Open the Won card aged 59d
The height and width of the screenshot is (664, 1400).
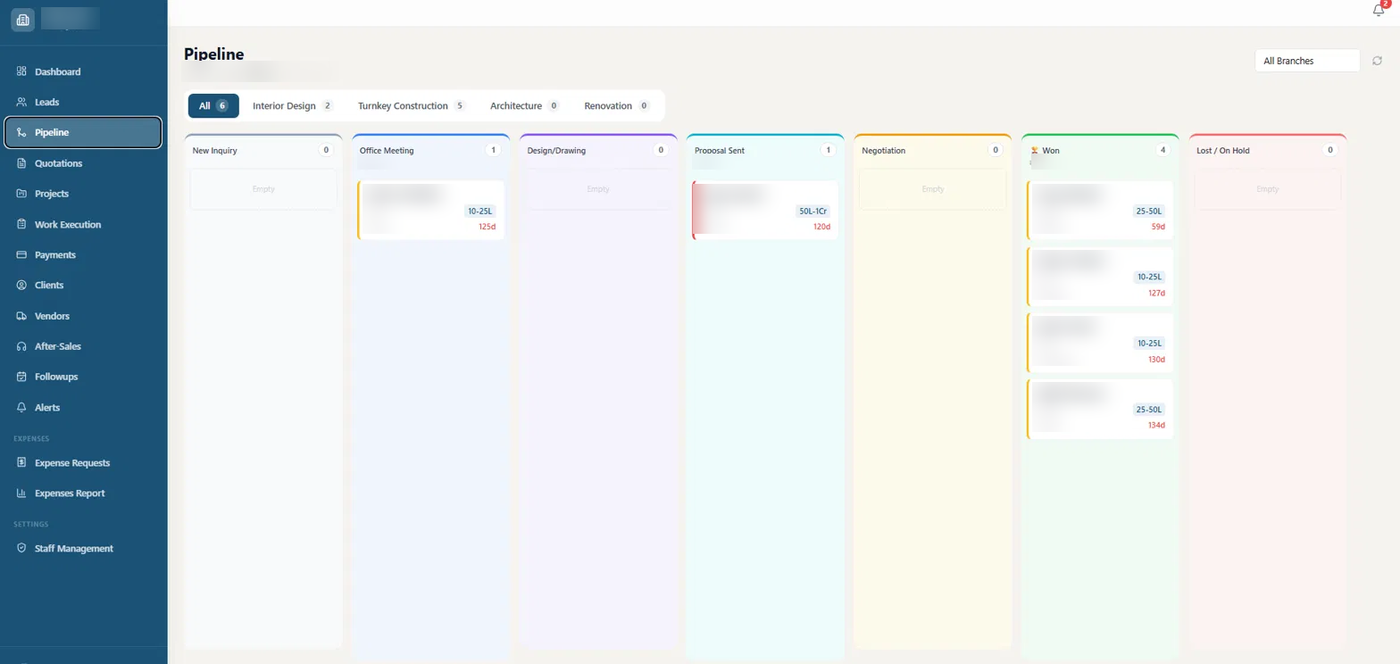pyautogui.click(x=1100, y=210)
